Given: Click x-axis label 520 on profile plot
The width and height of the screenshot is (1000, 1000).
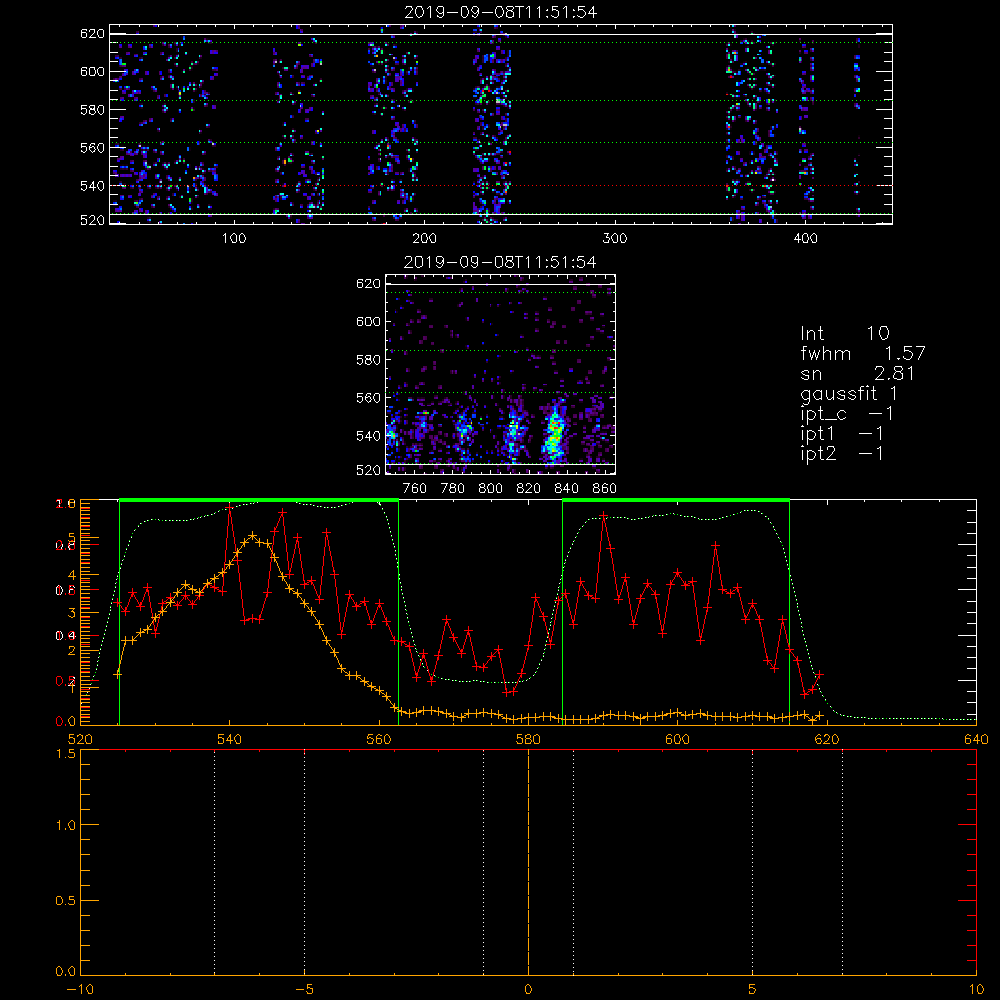Looking at the screenshot, I should click(x=80, y=739).
